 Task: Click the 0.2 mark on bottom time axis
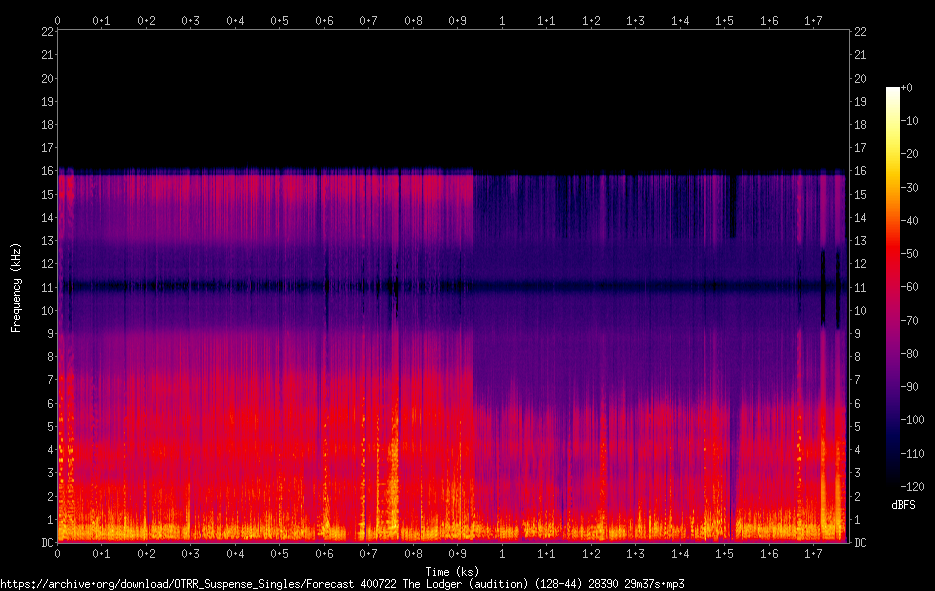[146, 554]
